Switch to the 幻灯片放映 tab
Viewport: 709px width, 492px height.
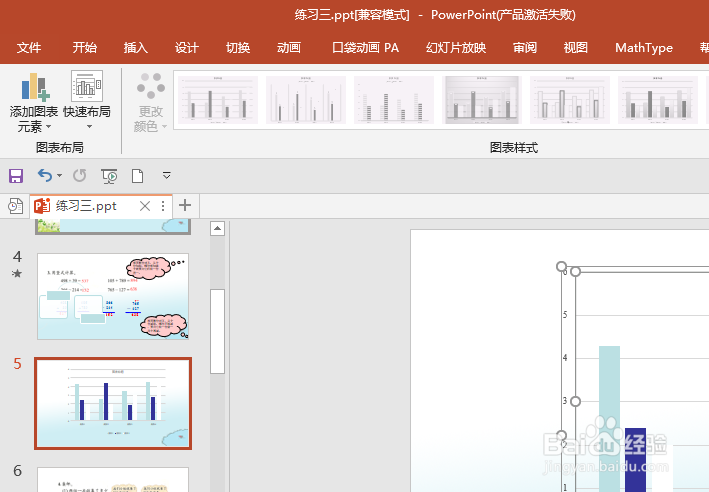pyautogui.click(x=456, y=47)
